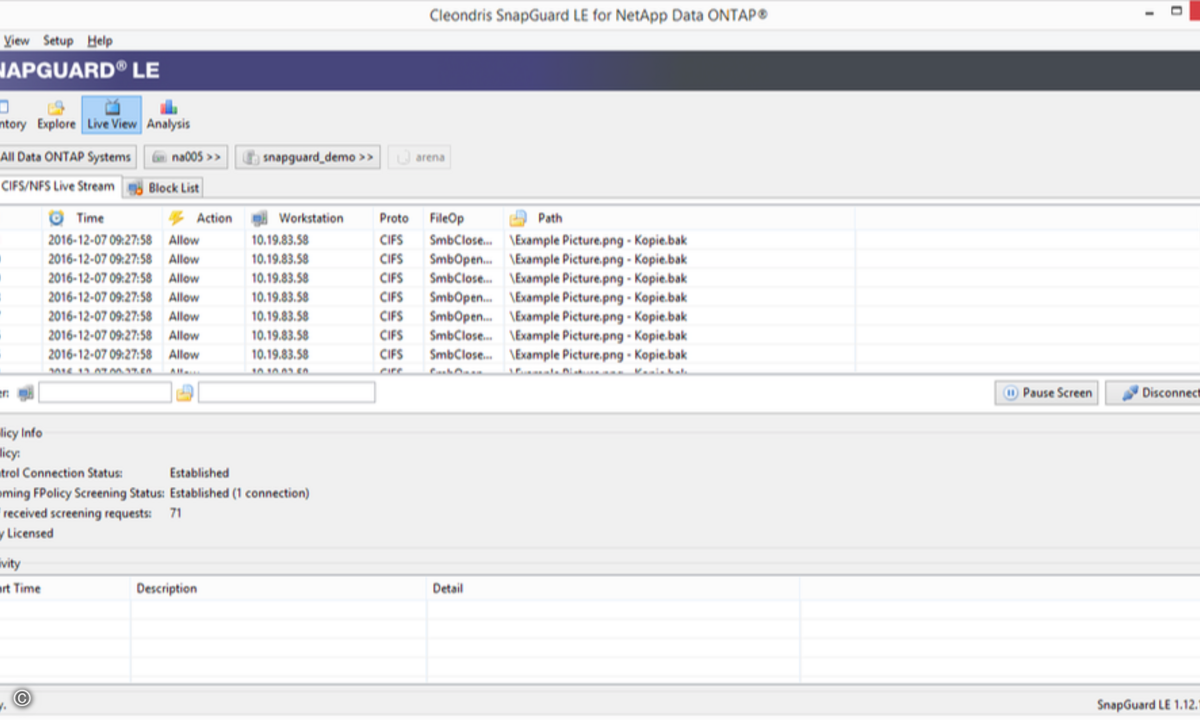Pause the live stream with Pause Screen

pyautogui.click(x=1047, y=393)
